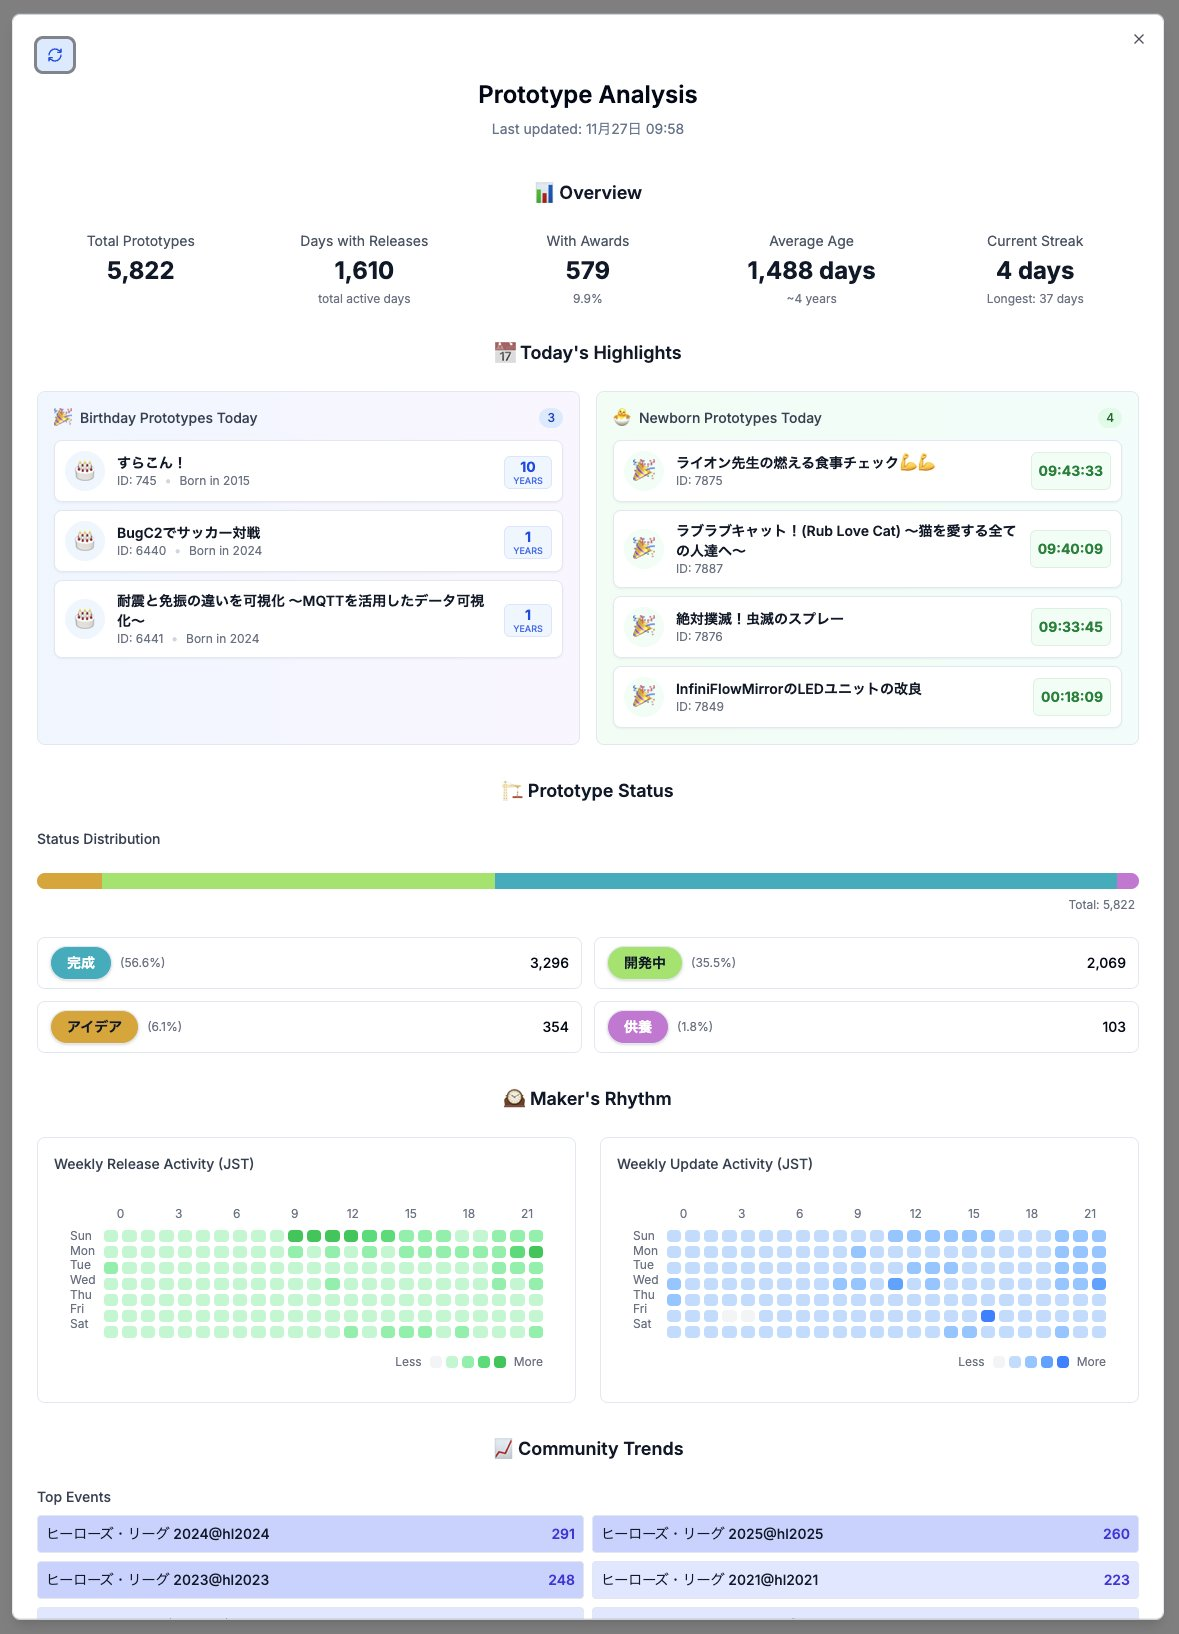Click cake icon for BugC2でサッカー対戦
1179x1634 pixels.
tap(85, 541)
